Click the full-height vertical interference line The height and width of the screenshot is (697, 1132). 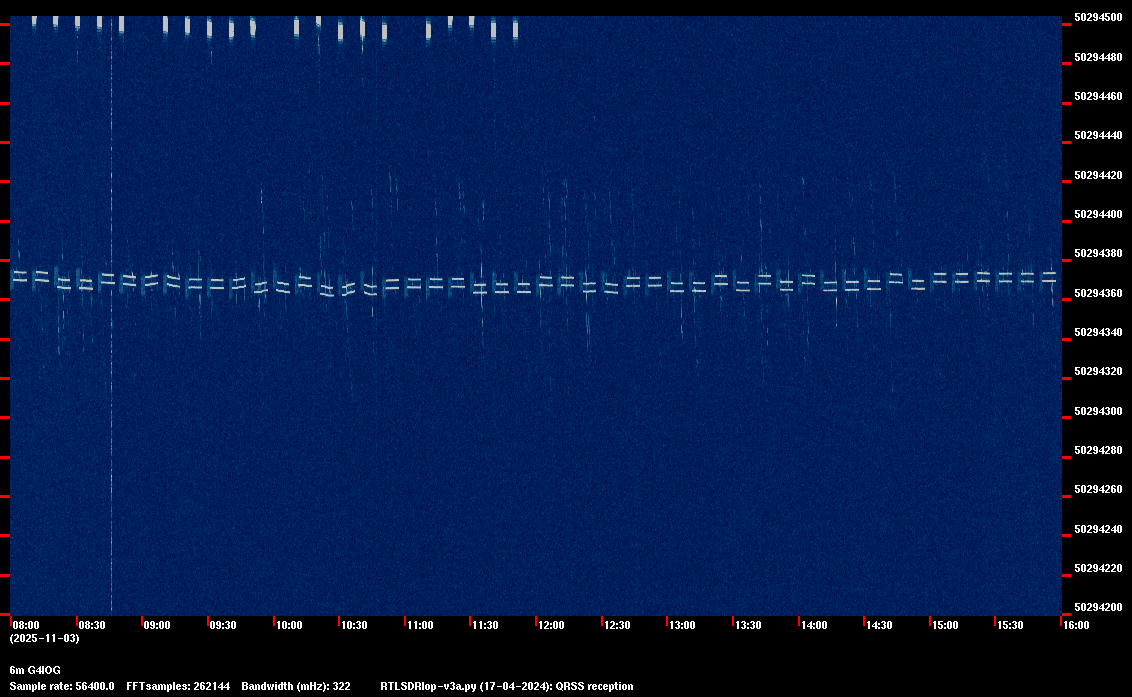point(111,314)
